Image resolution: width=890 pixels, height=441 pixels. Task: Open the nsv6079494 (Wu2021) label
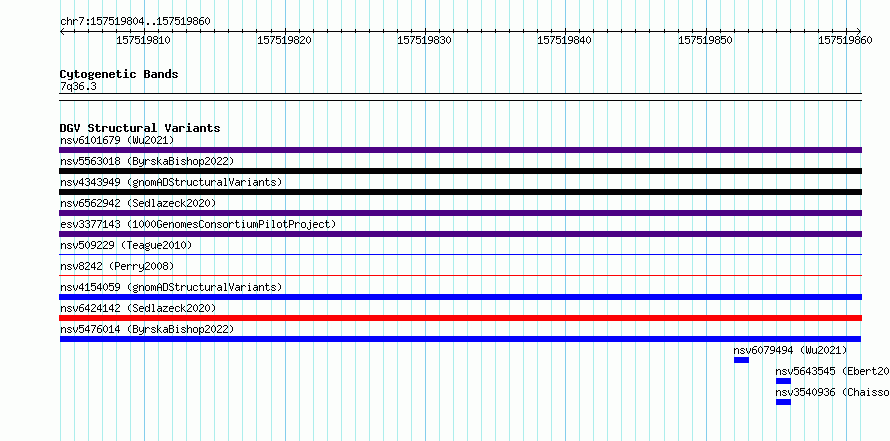[x=790, y=350]
